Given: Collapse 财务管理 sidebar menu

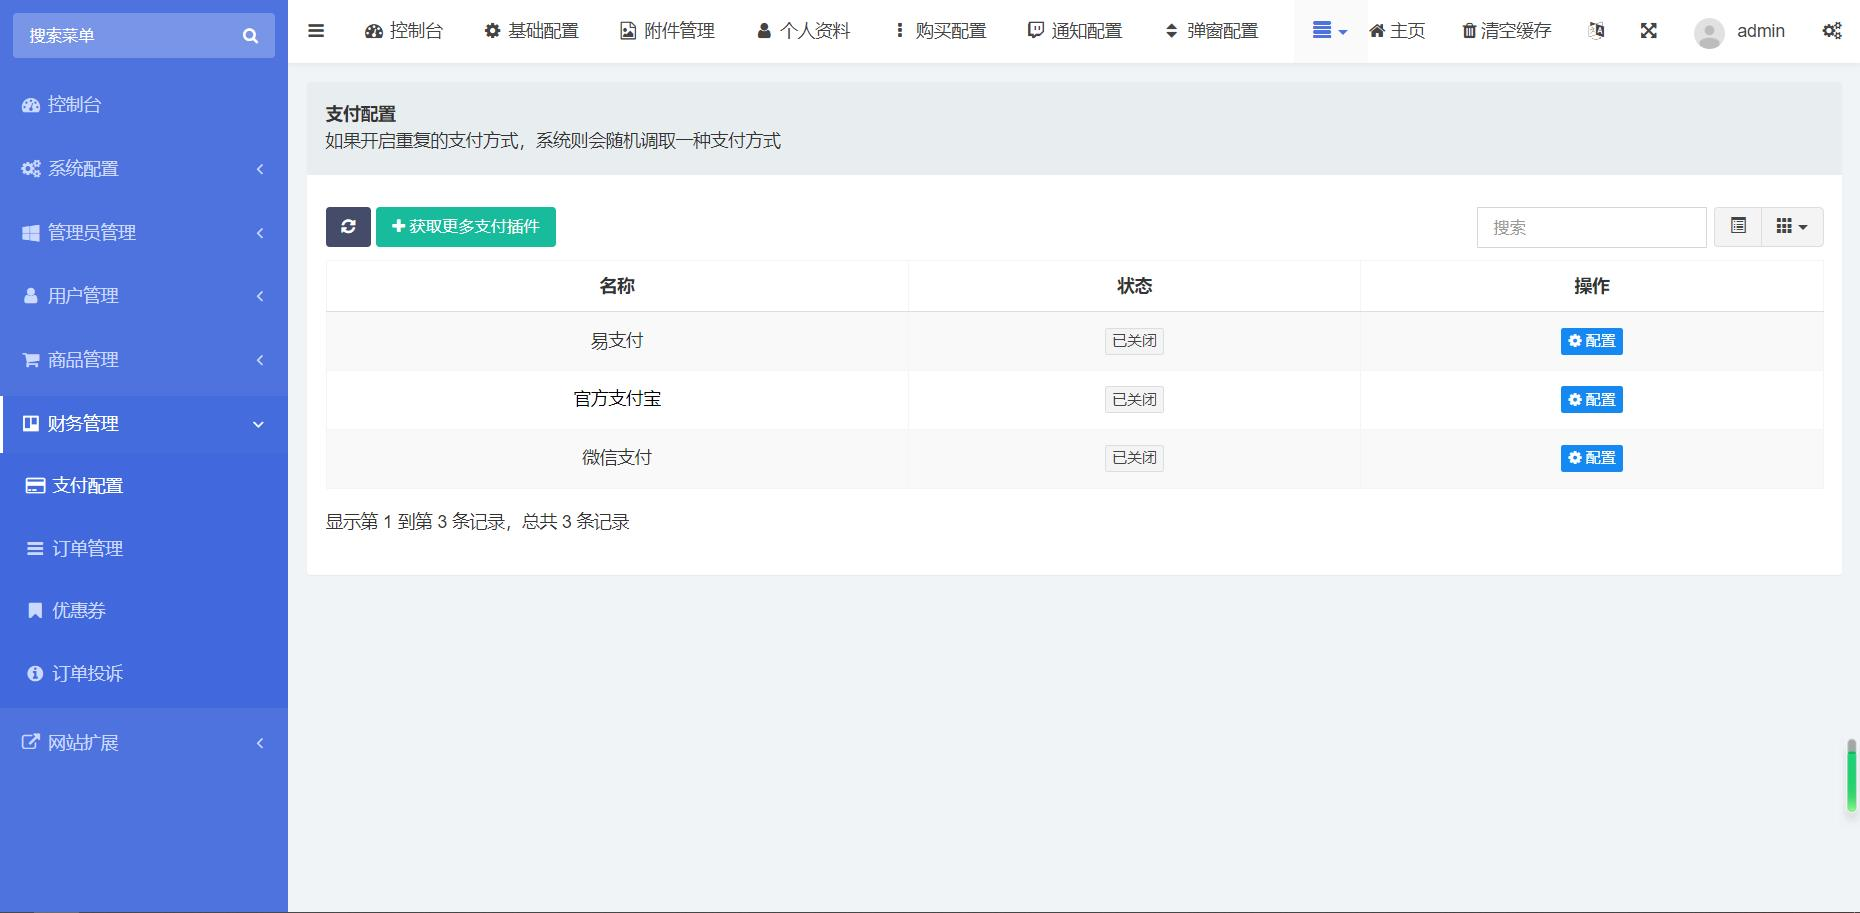Looking at the screenshot, I should coord(144,424).
